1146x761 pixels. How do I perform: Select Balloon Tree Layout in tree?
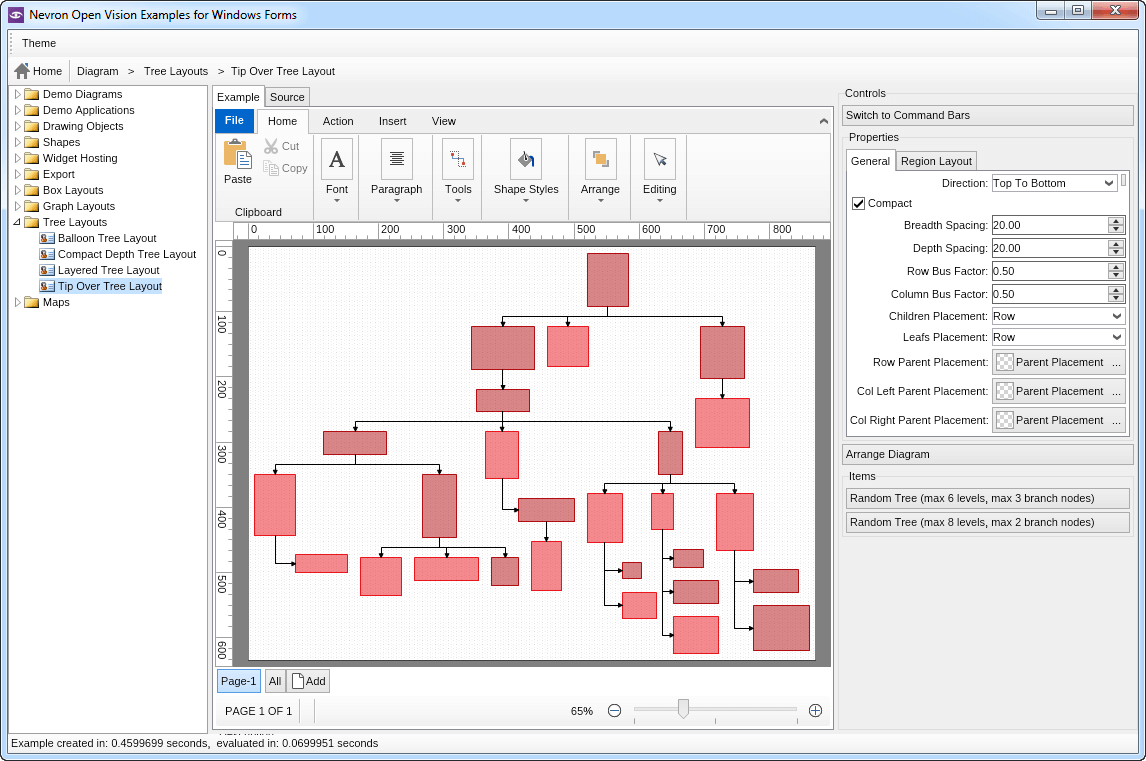107,238
